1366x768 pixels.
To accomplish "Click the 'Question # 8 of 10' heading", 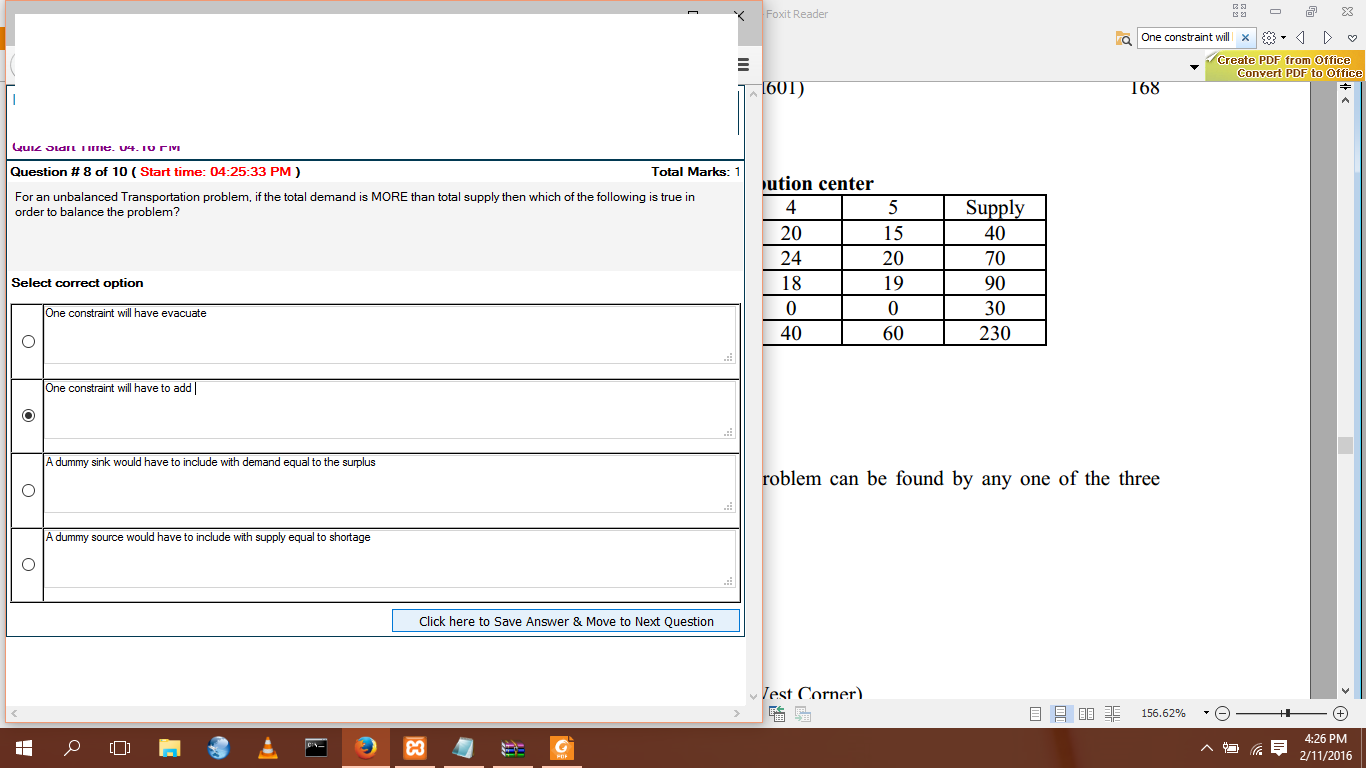I will tap(69, 172).
